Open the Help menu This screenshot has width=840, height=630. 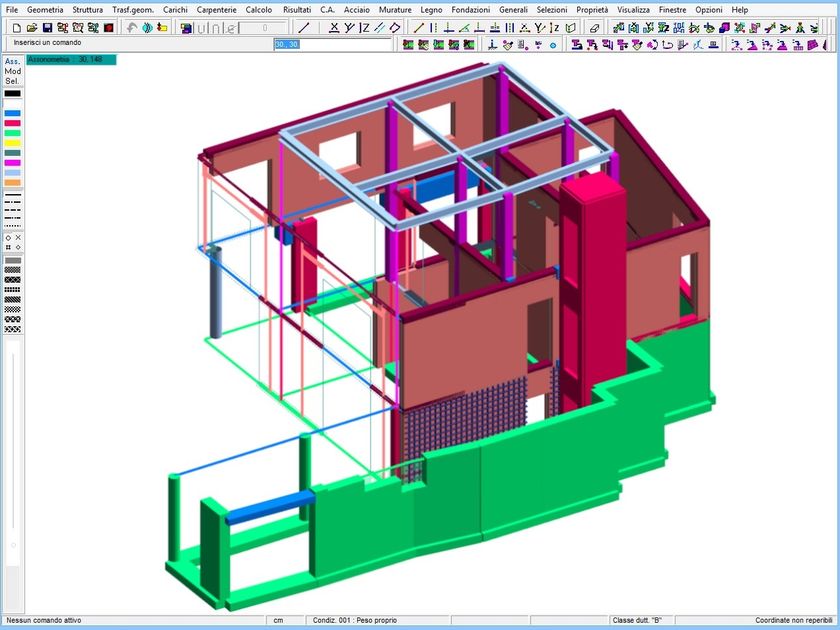pyautogui.click(x=740, y=10)
